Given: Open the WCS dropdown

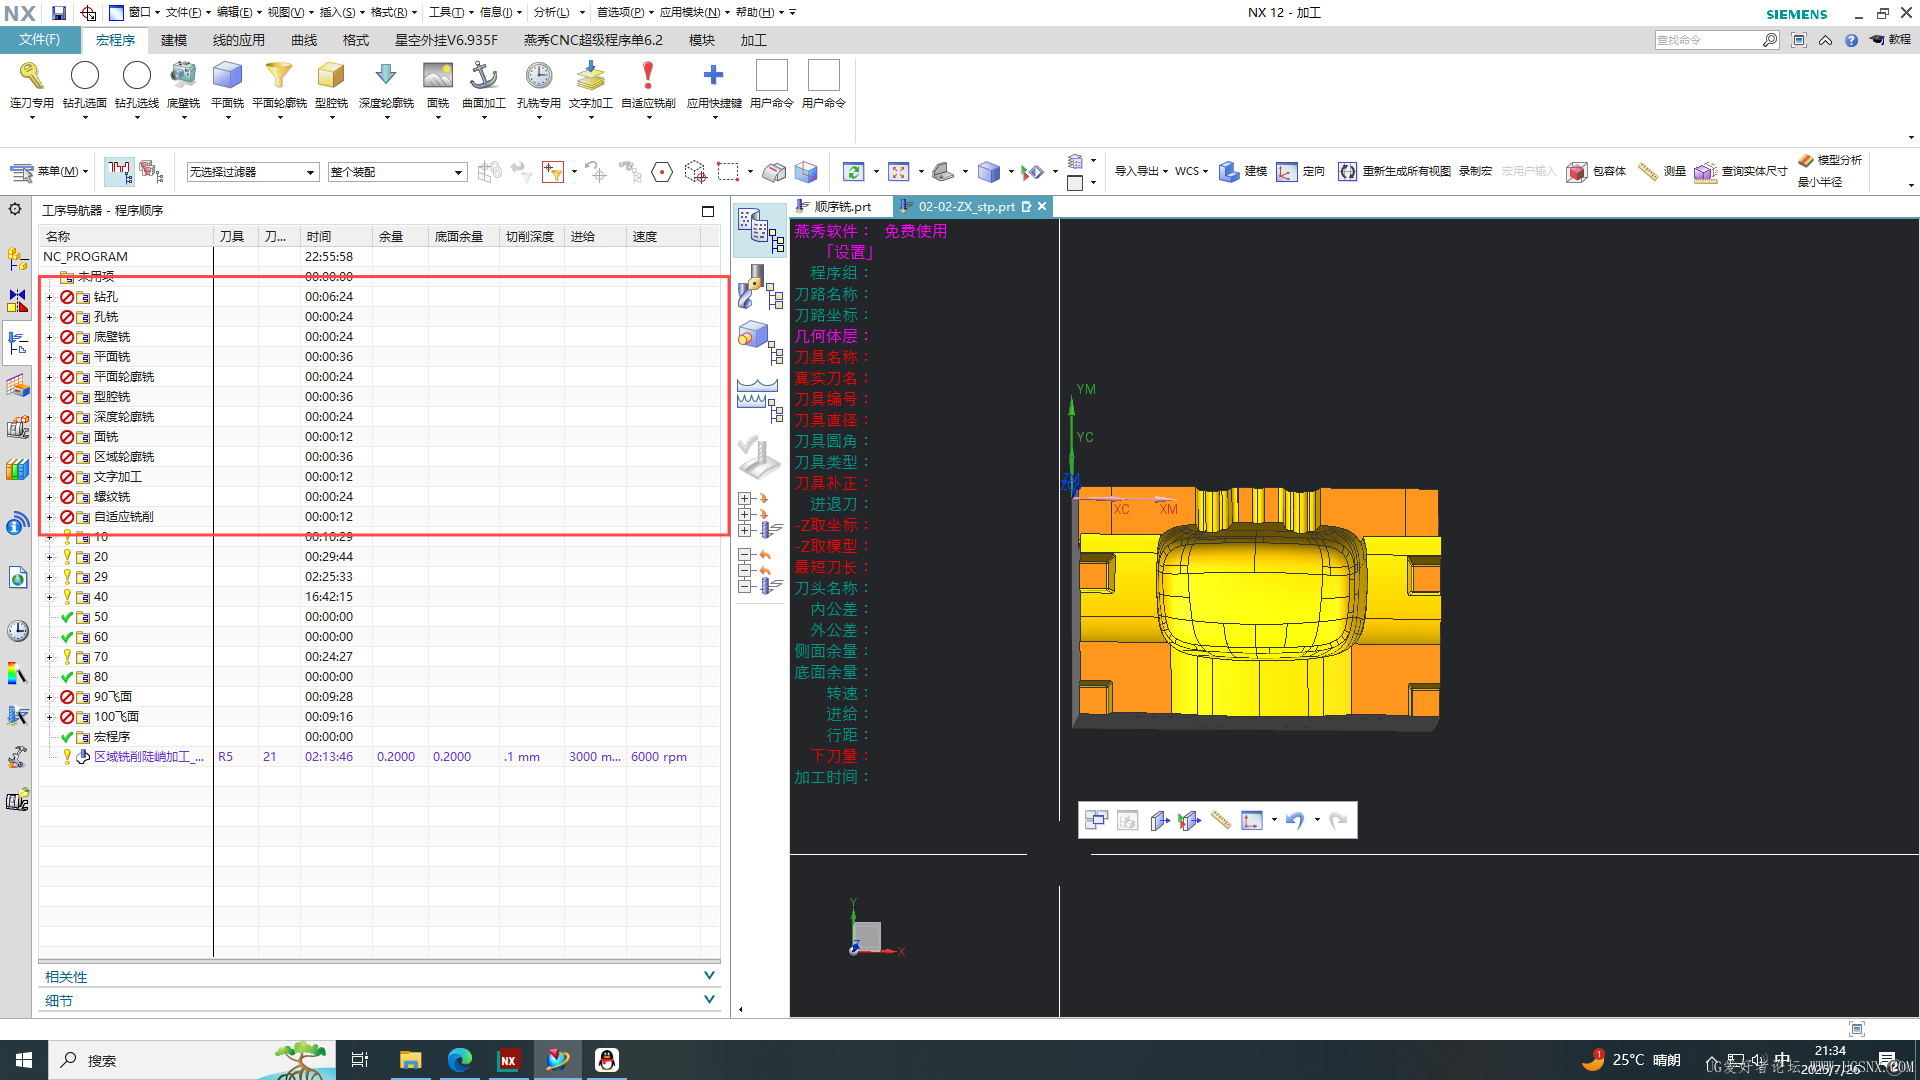Looking at the screenshot, I should (1191, 171).
